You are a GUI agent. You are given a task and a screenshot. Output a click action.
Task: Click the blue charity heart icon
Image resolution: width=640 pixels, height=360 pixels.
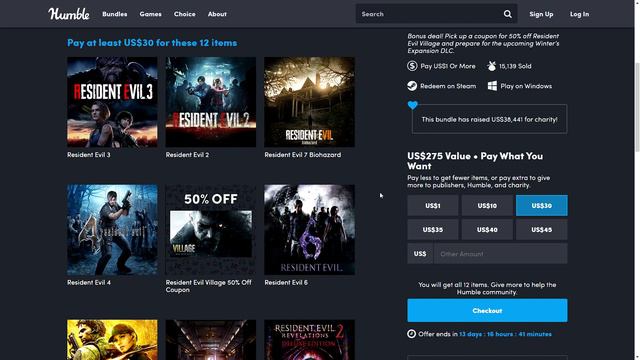click(x=413, y=105)
